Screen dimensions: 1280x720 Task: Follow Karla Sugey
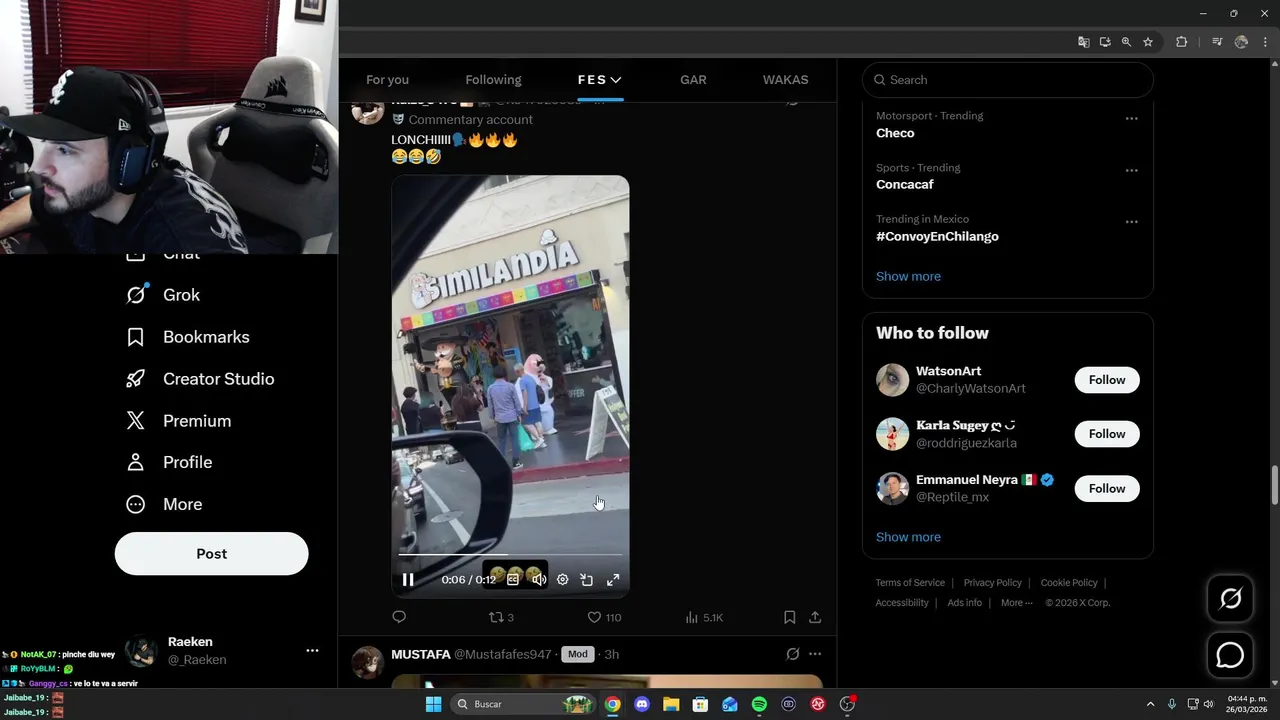point(1107,434)
